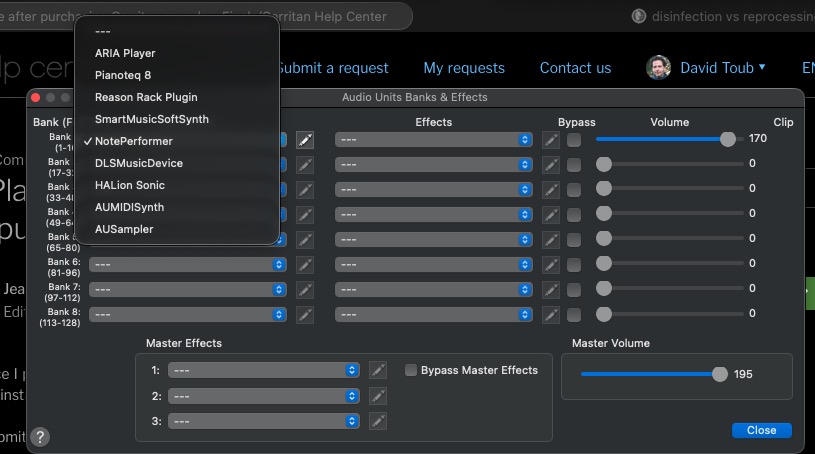Open the editor for Master Effect 1
Viewport: 815px width, 454px height.
[377, 370]
